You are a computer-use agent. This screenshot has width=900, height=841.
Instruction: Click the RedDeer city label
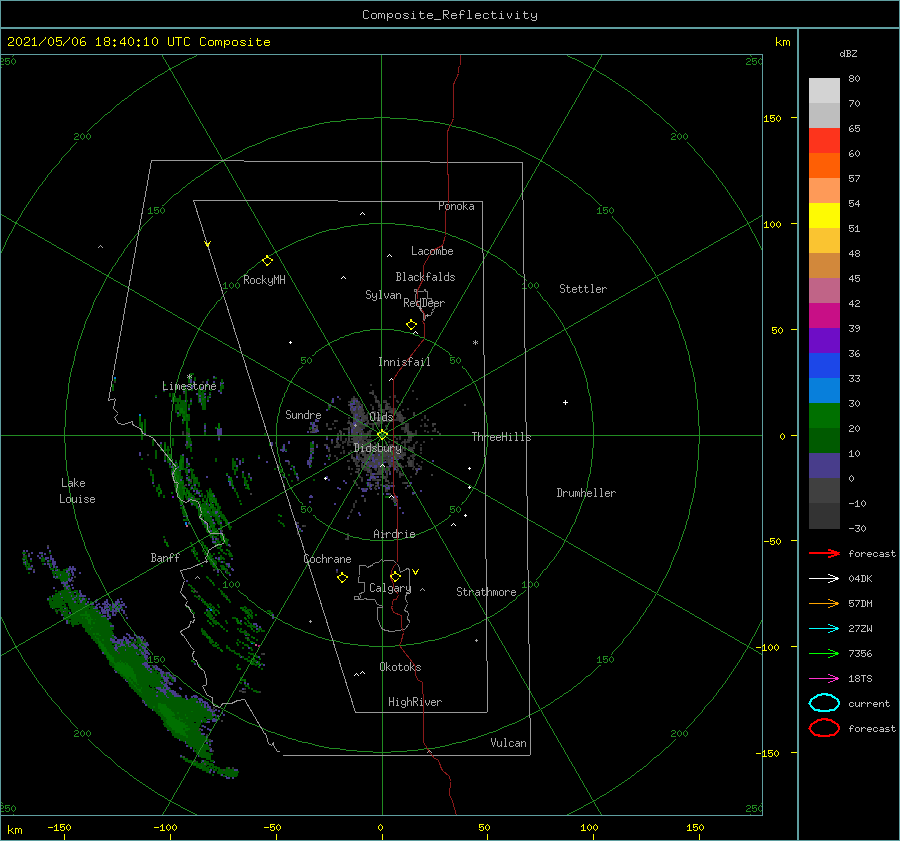pos(424,303)
